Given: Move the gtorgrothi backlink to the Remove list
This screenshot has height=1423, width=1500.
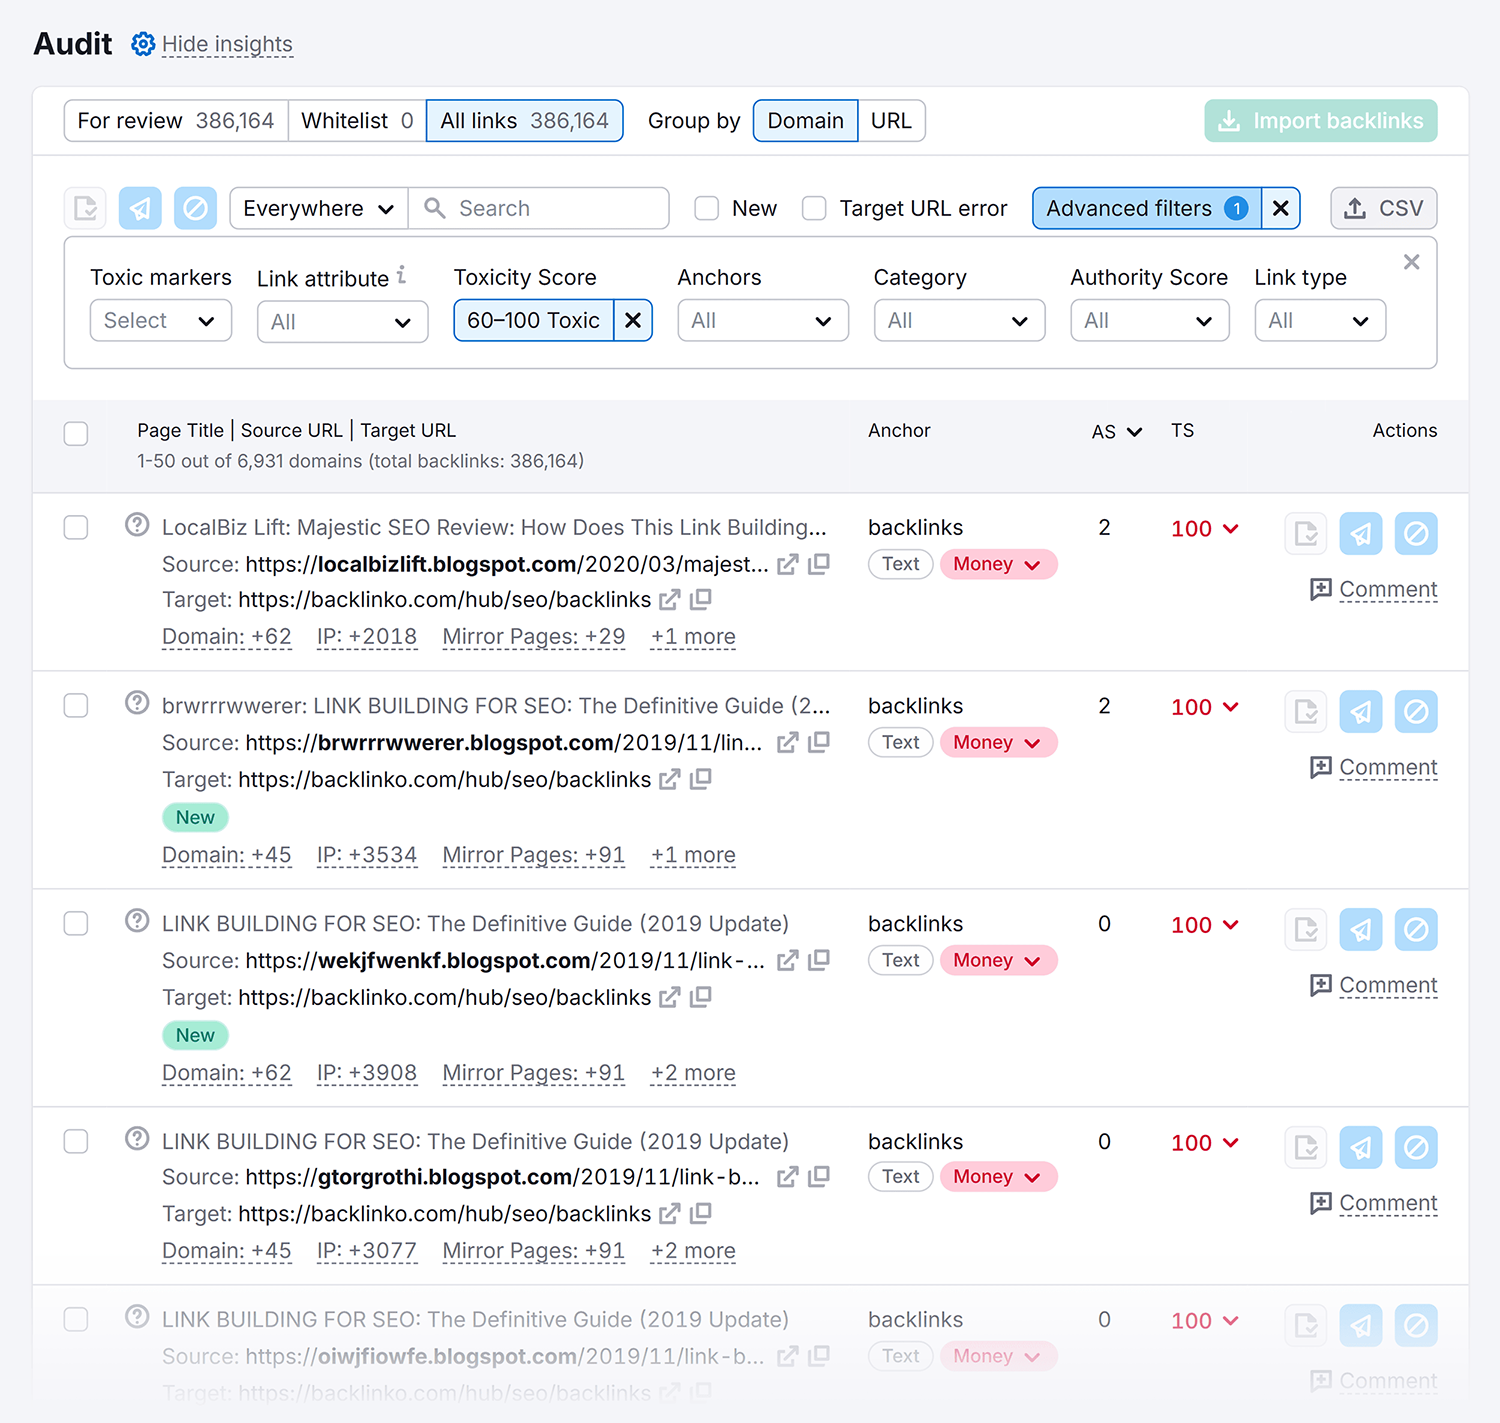Looking at the screenshot, I should coord(1361,1148).
